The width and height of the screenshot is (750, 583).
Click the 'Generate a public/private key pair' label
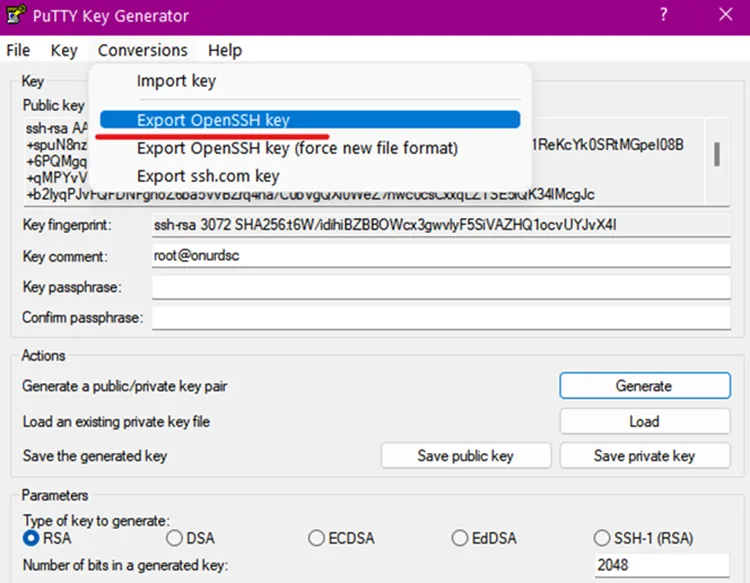pos(124,386)
